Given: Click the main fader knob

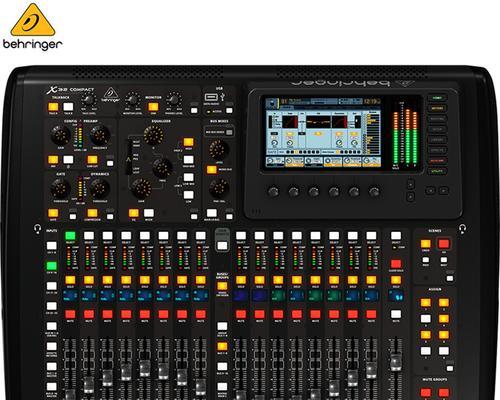Looking at the screenshot, I should (396, 362).
